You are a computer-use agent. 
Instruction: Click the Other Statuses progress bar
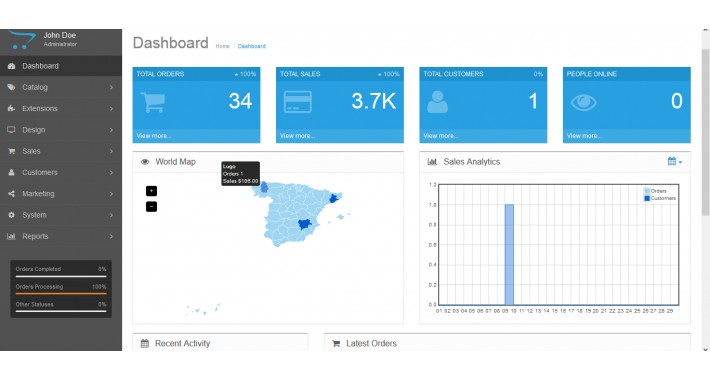click(x=61, y=311)
